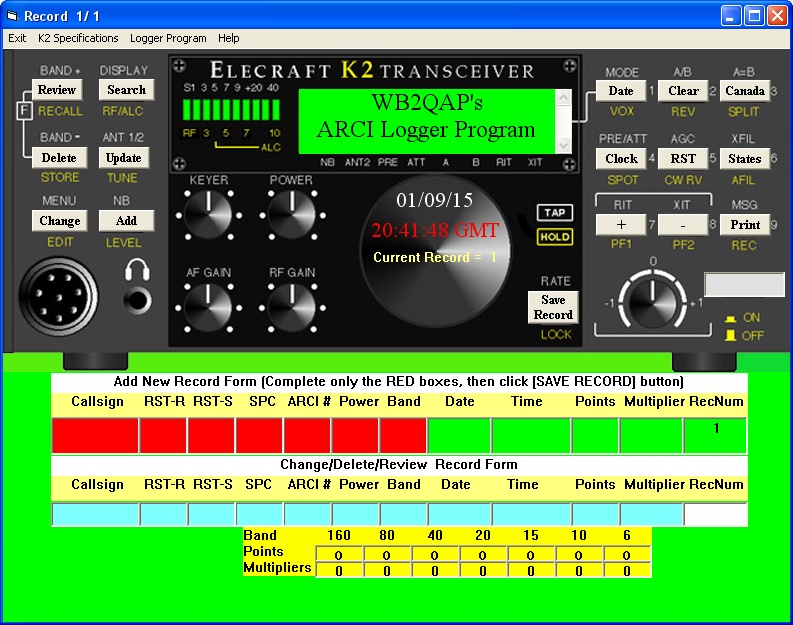Click the Clear button
The width and height of the screenshot is (793, 625).
point(683,91)
